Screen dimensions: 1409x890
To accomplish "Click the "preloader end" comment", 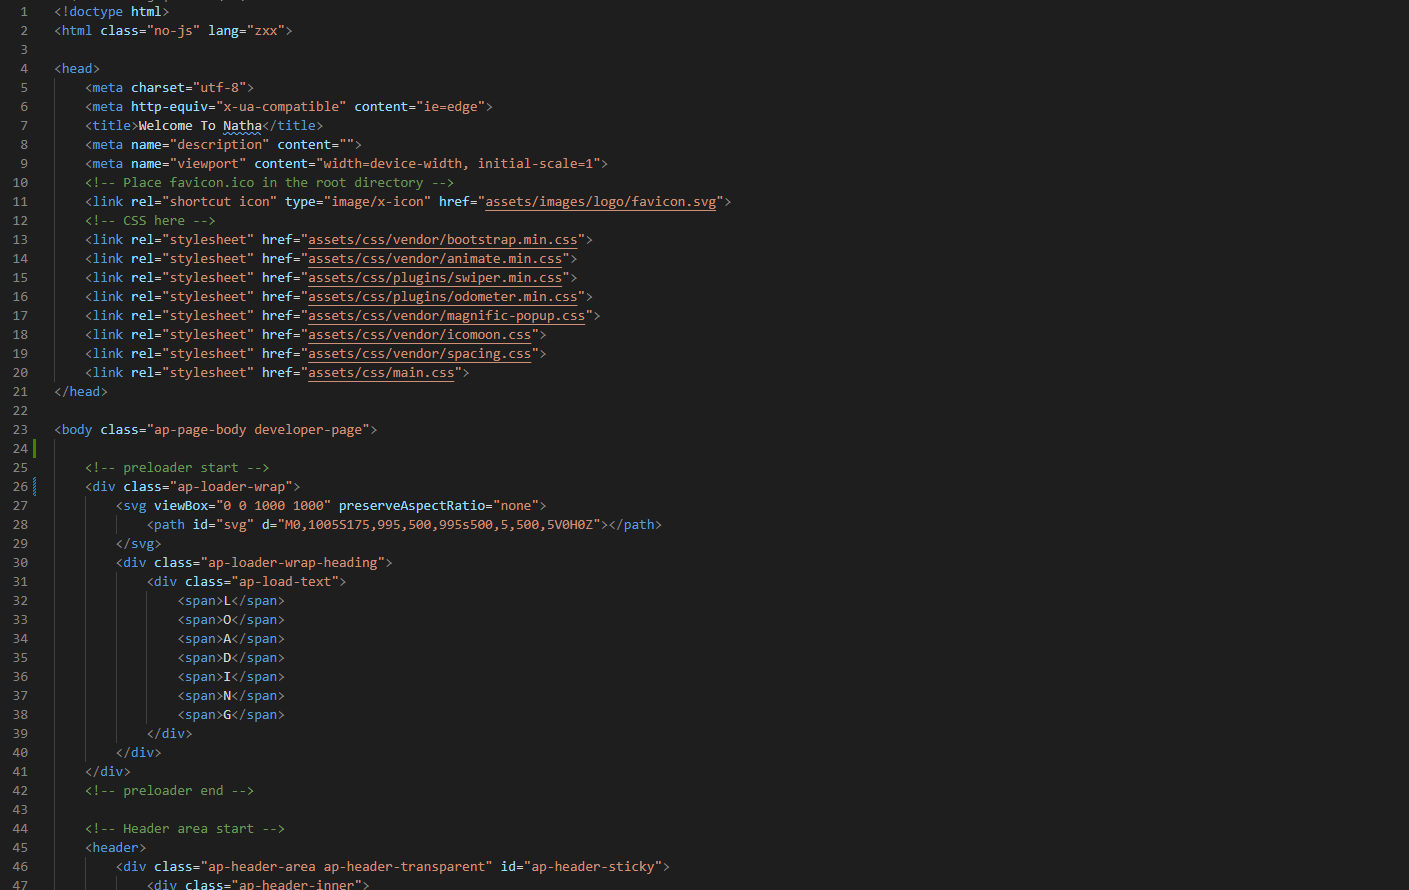I will [x=169, y=791].
